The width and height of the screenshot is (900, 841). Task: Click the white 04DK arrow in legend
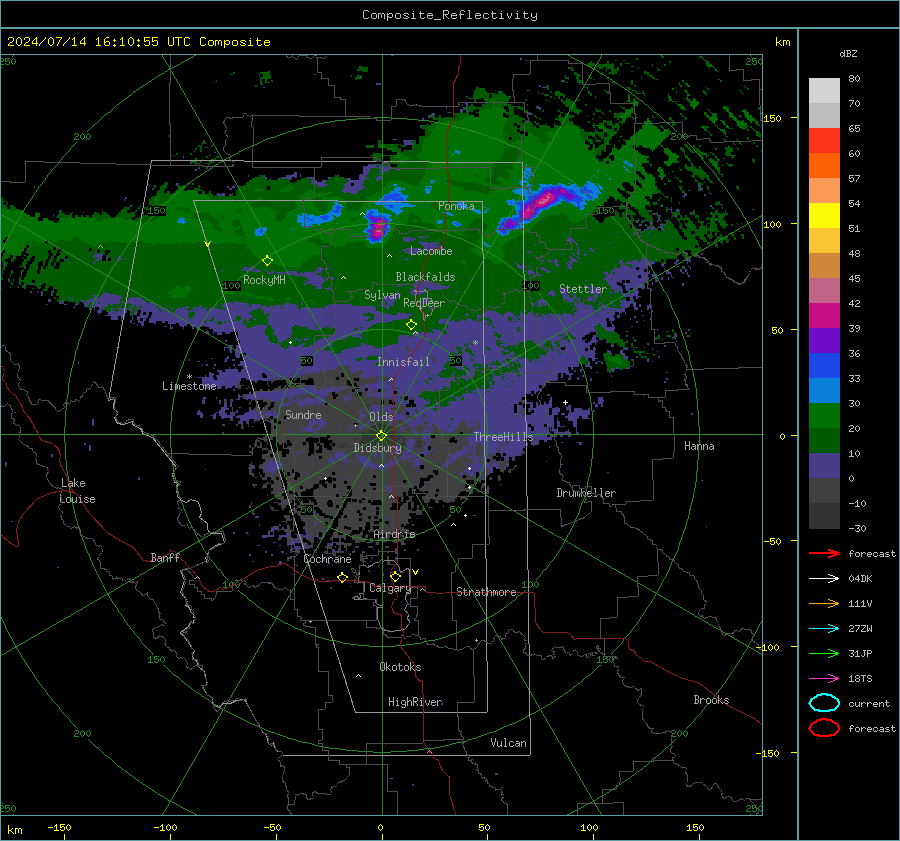[x=824, y=579]
